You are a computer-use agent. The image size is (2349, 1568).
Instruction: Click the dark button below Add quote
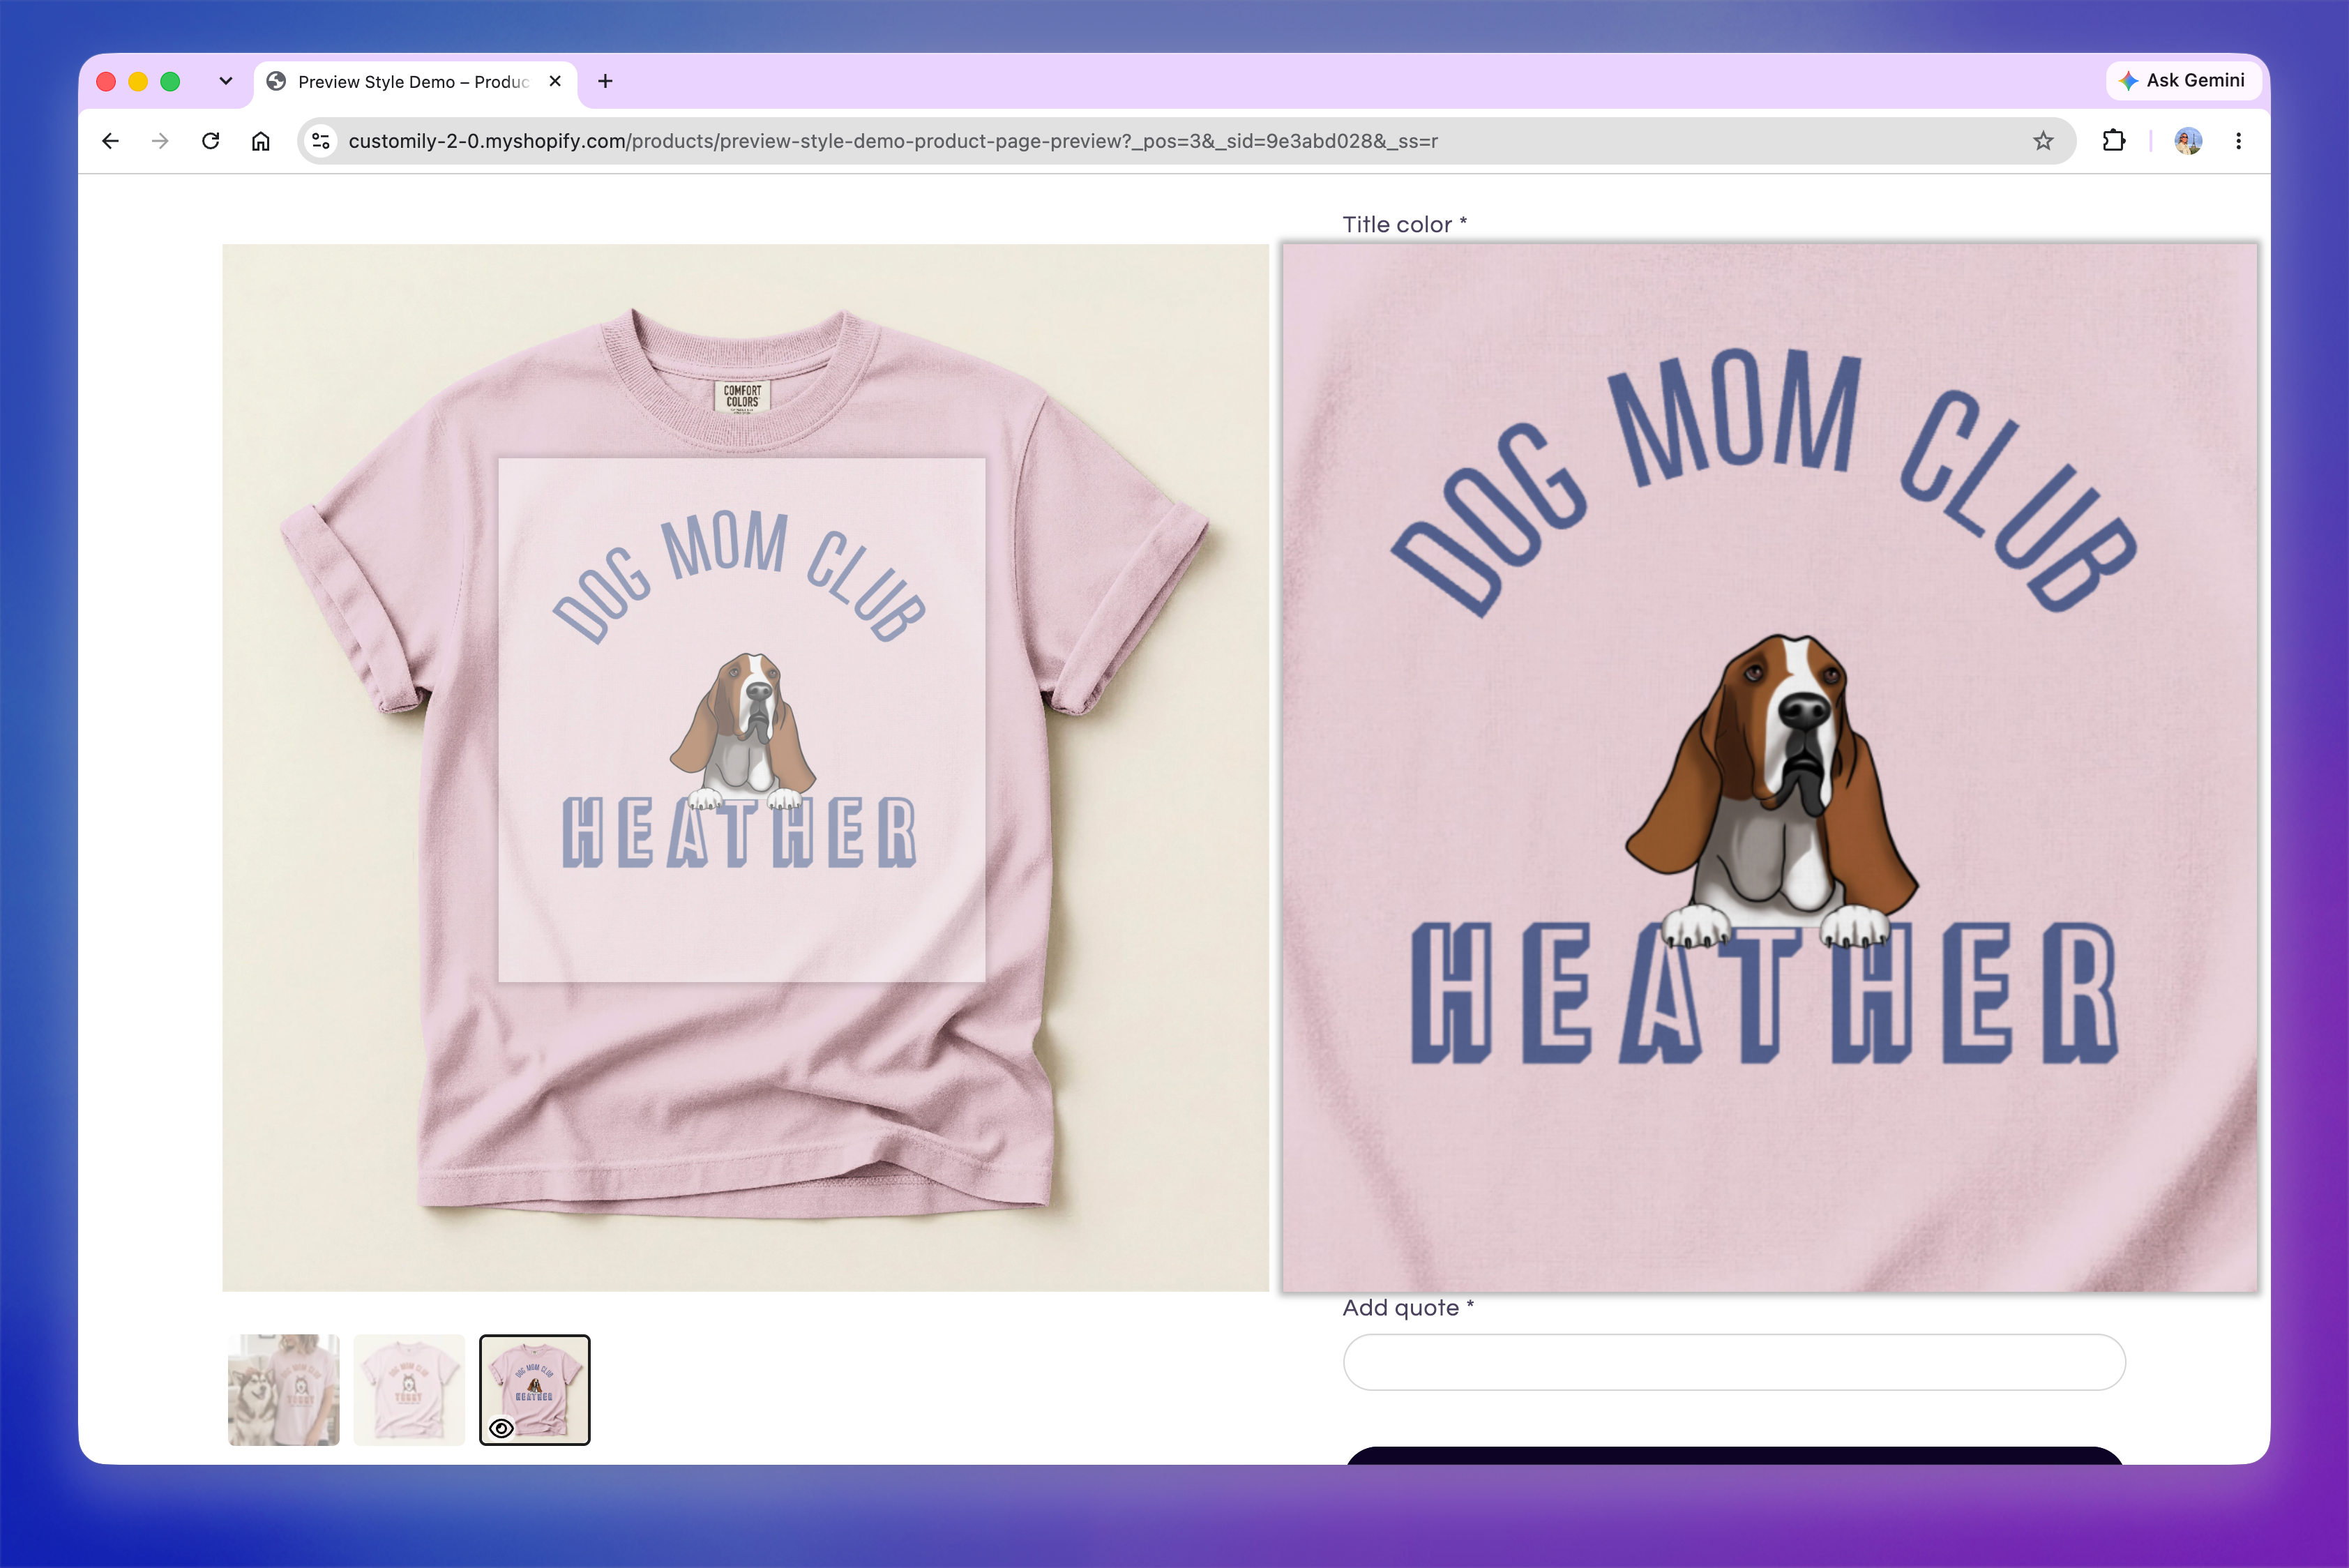pyautogui.click(x=1734, y=1456)
